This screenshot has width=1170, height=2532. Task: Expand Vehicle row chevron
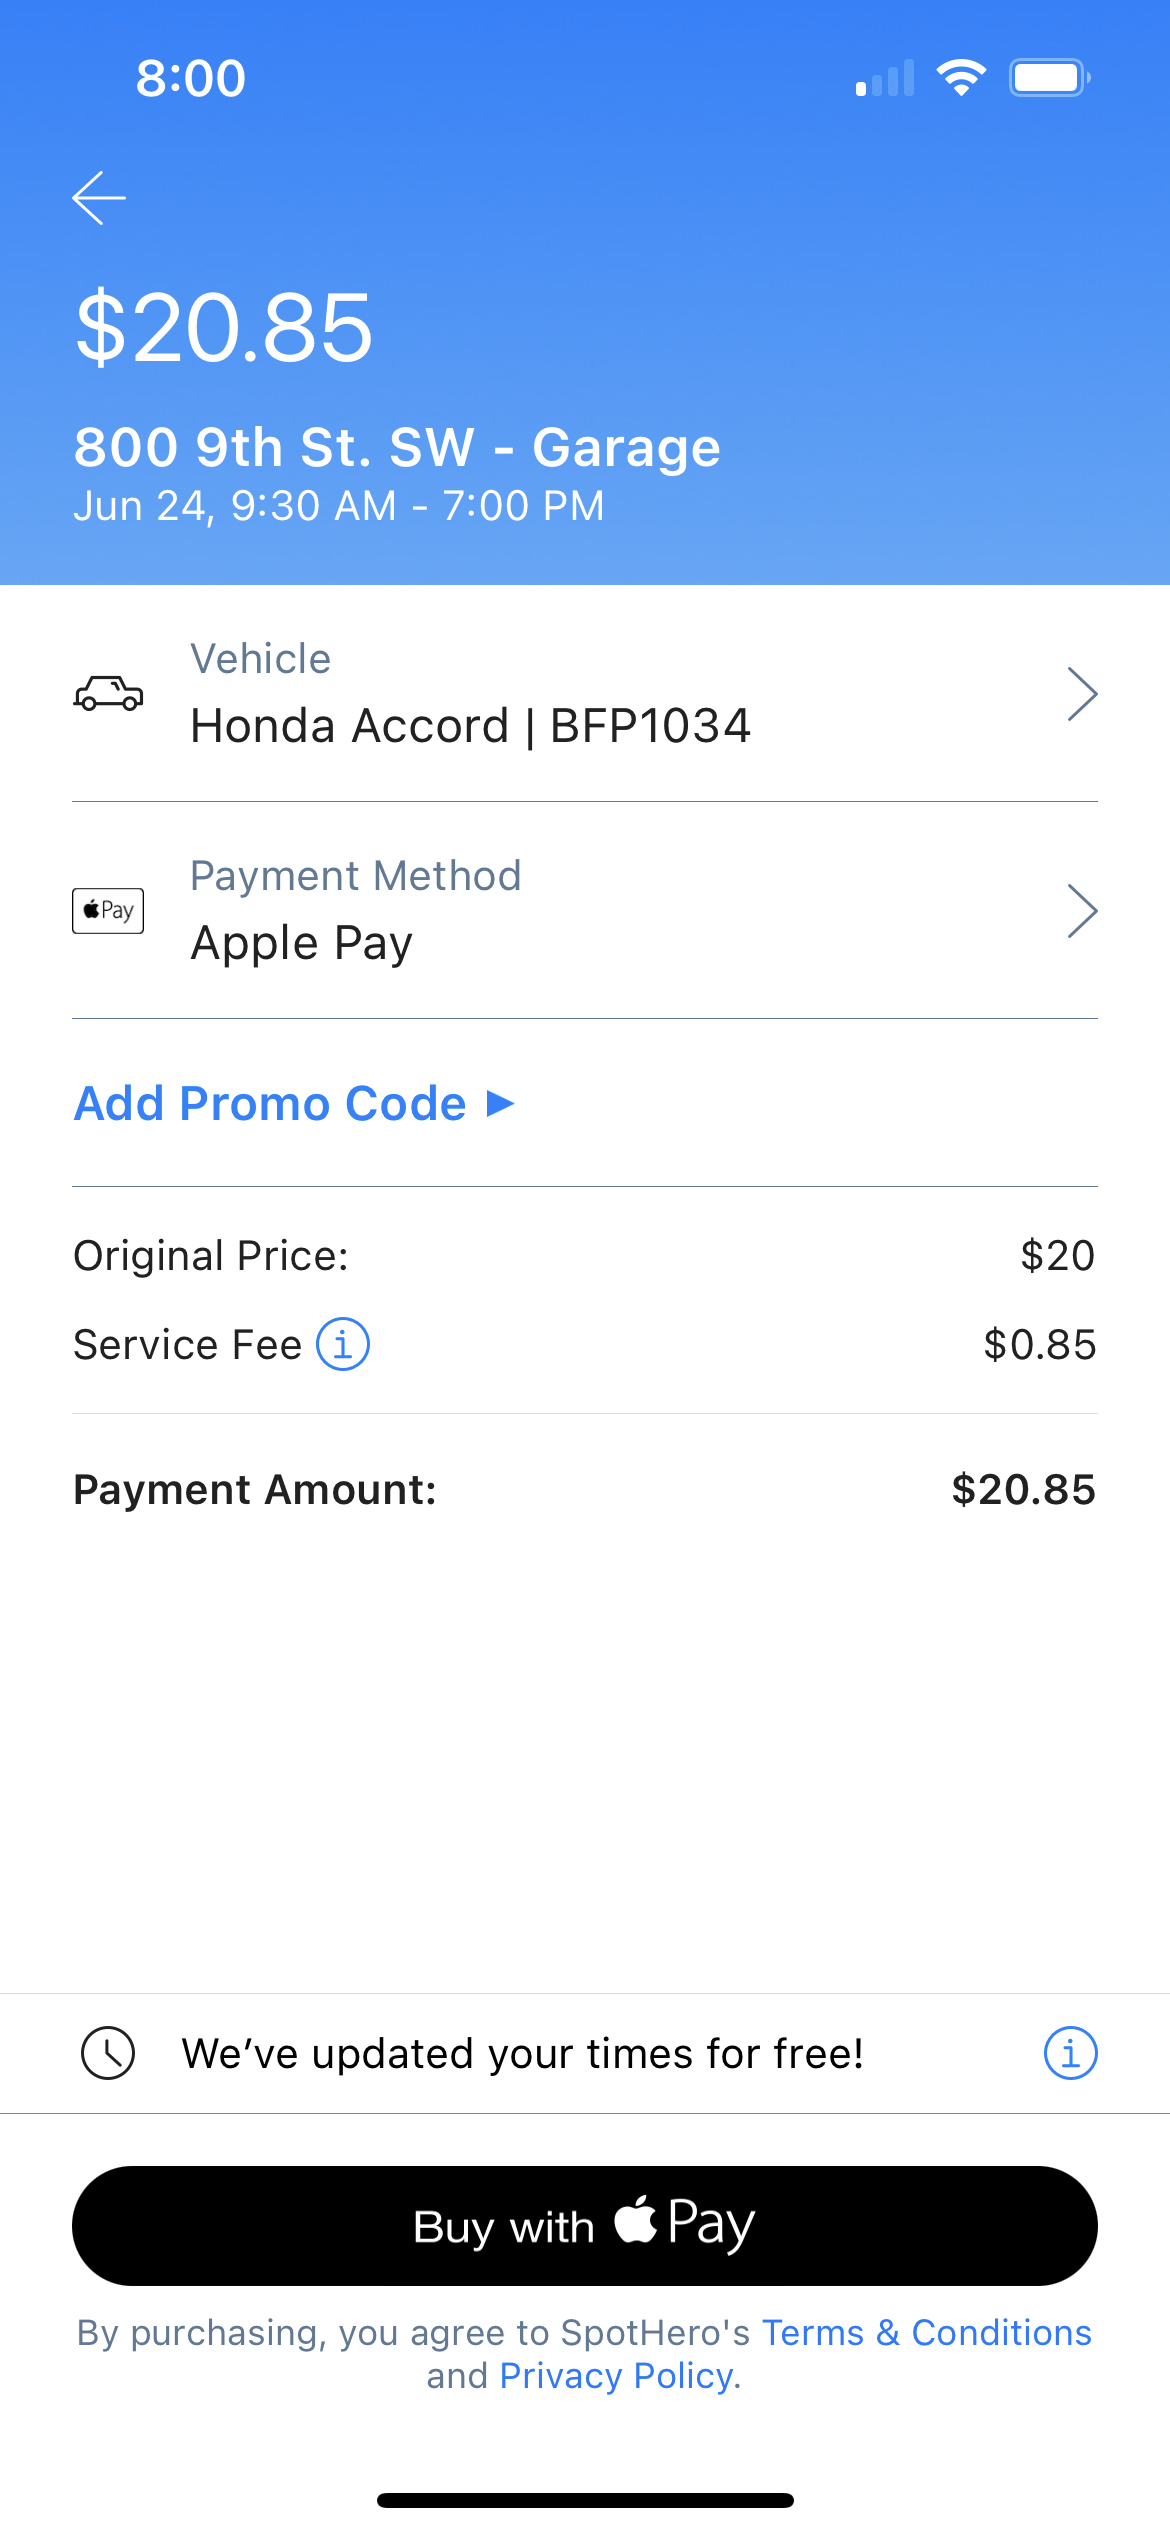tap(1082, 694)
